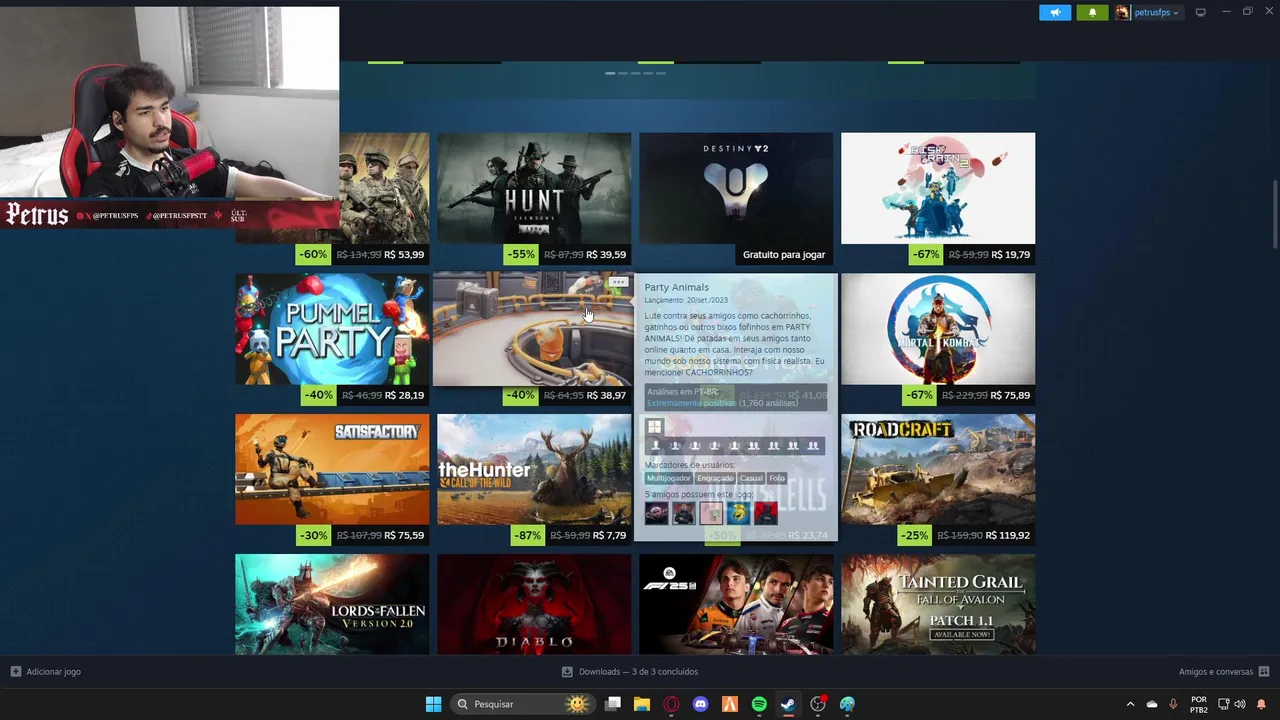The image size is (1280, 720).
Task: Open the volume speaker tray icon
Action: (1240, 704)
